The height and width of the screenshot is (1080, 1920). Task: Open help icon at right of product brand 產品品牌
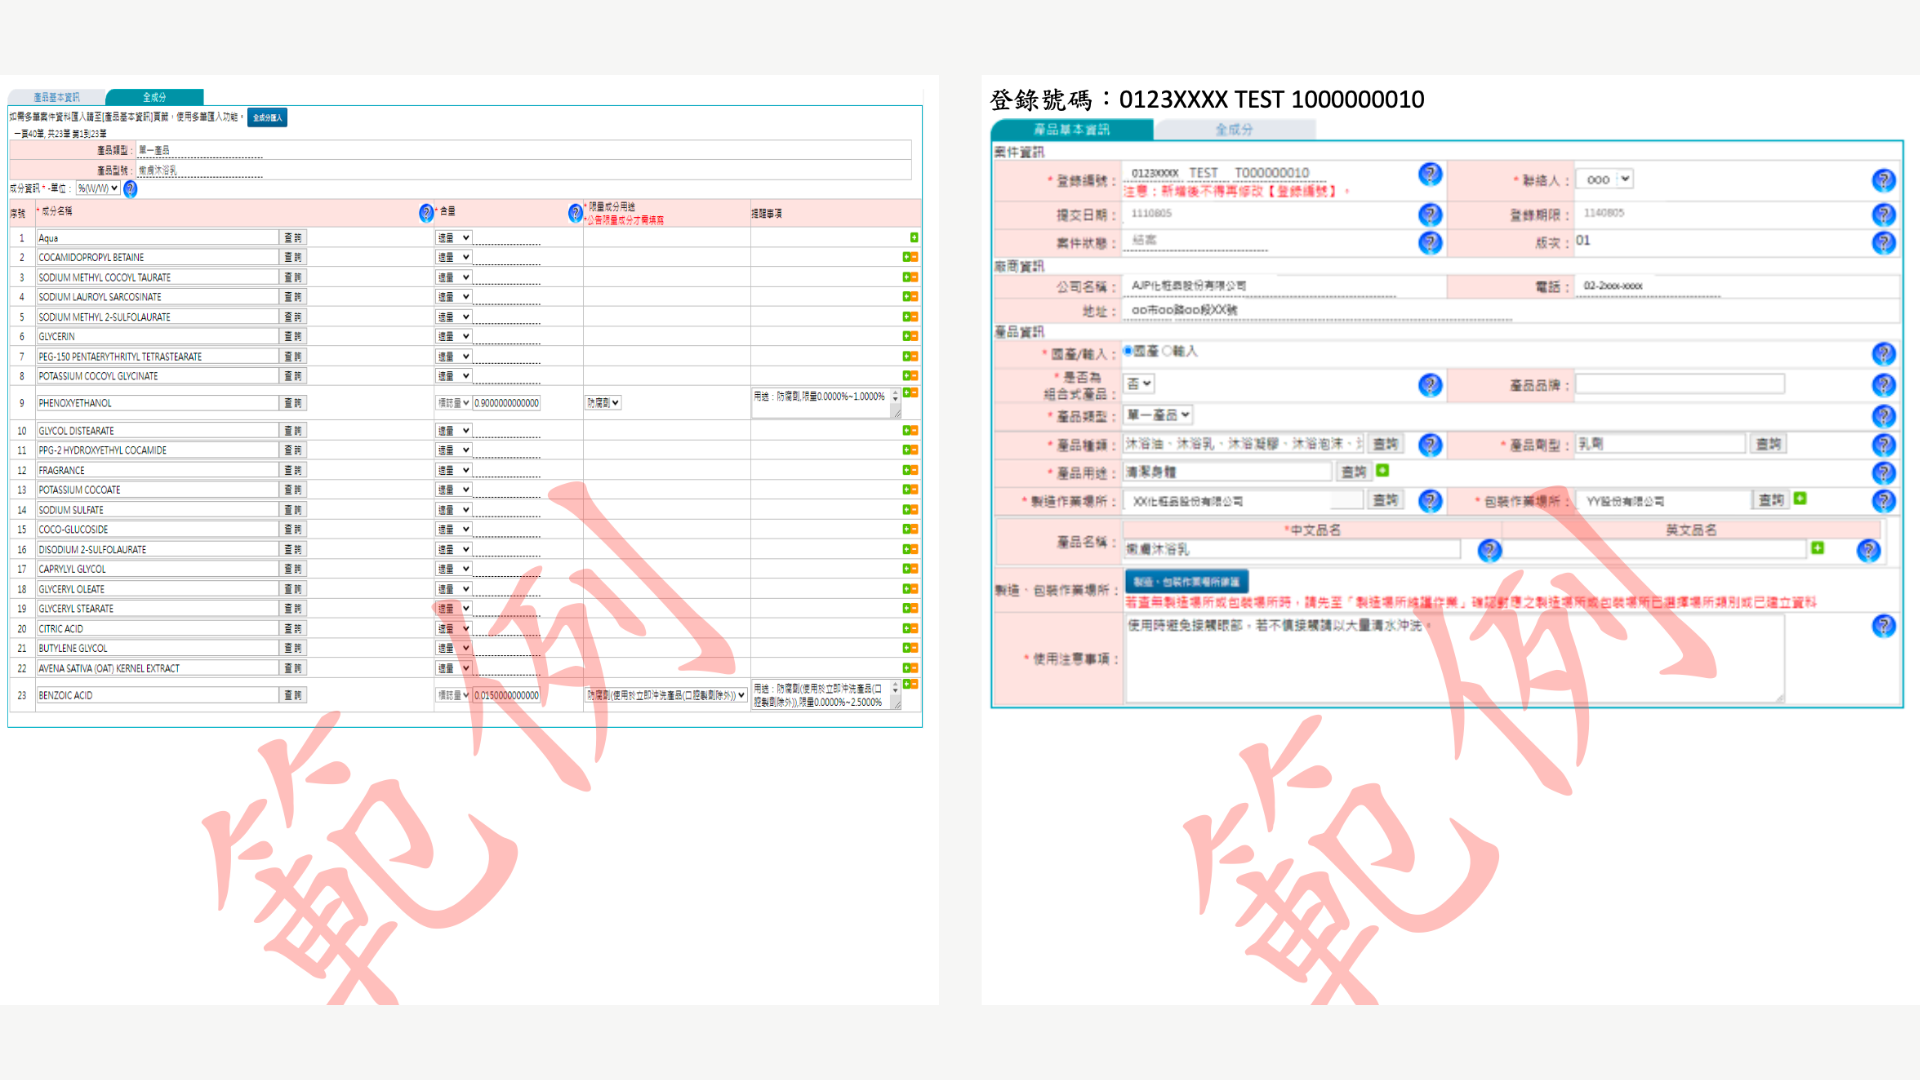(1883, 385)
